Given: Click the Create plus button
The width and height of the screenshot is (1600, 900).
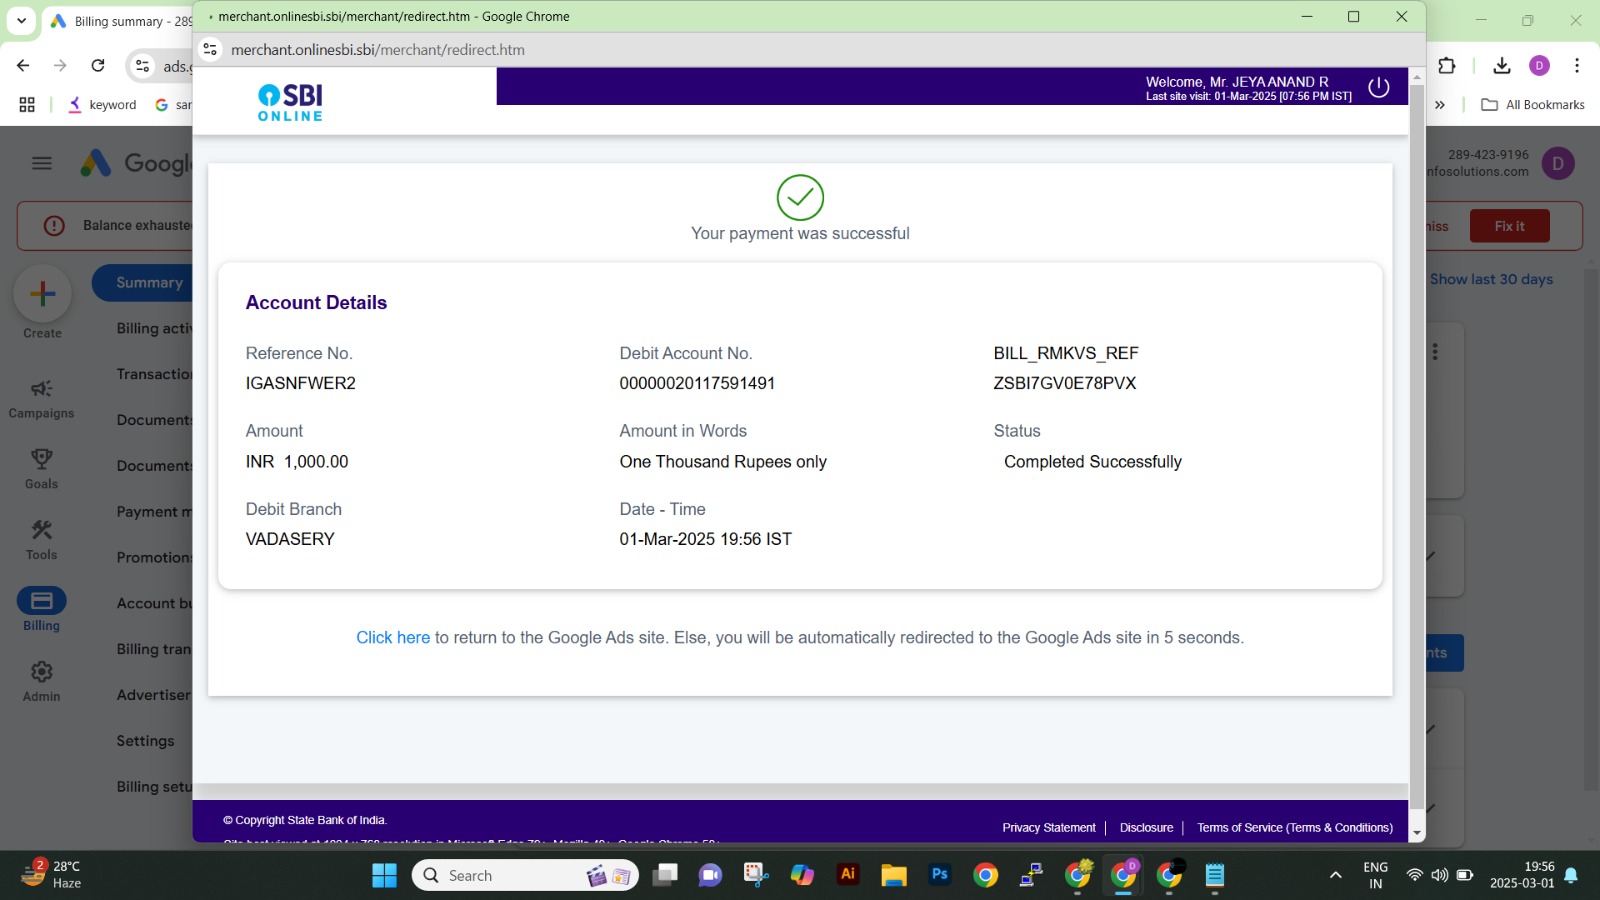Looking at the screenshot, I should 42,294.
